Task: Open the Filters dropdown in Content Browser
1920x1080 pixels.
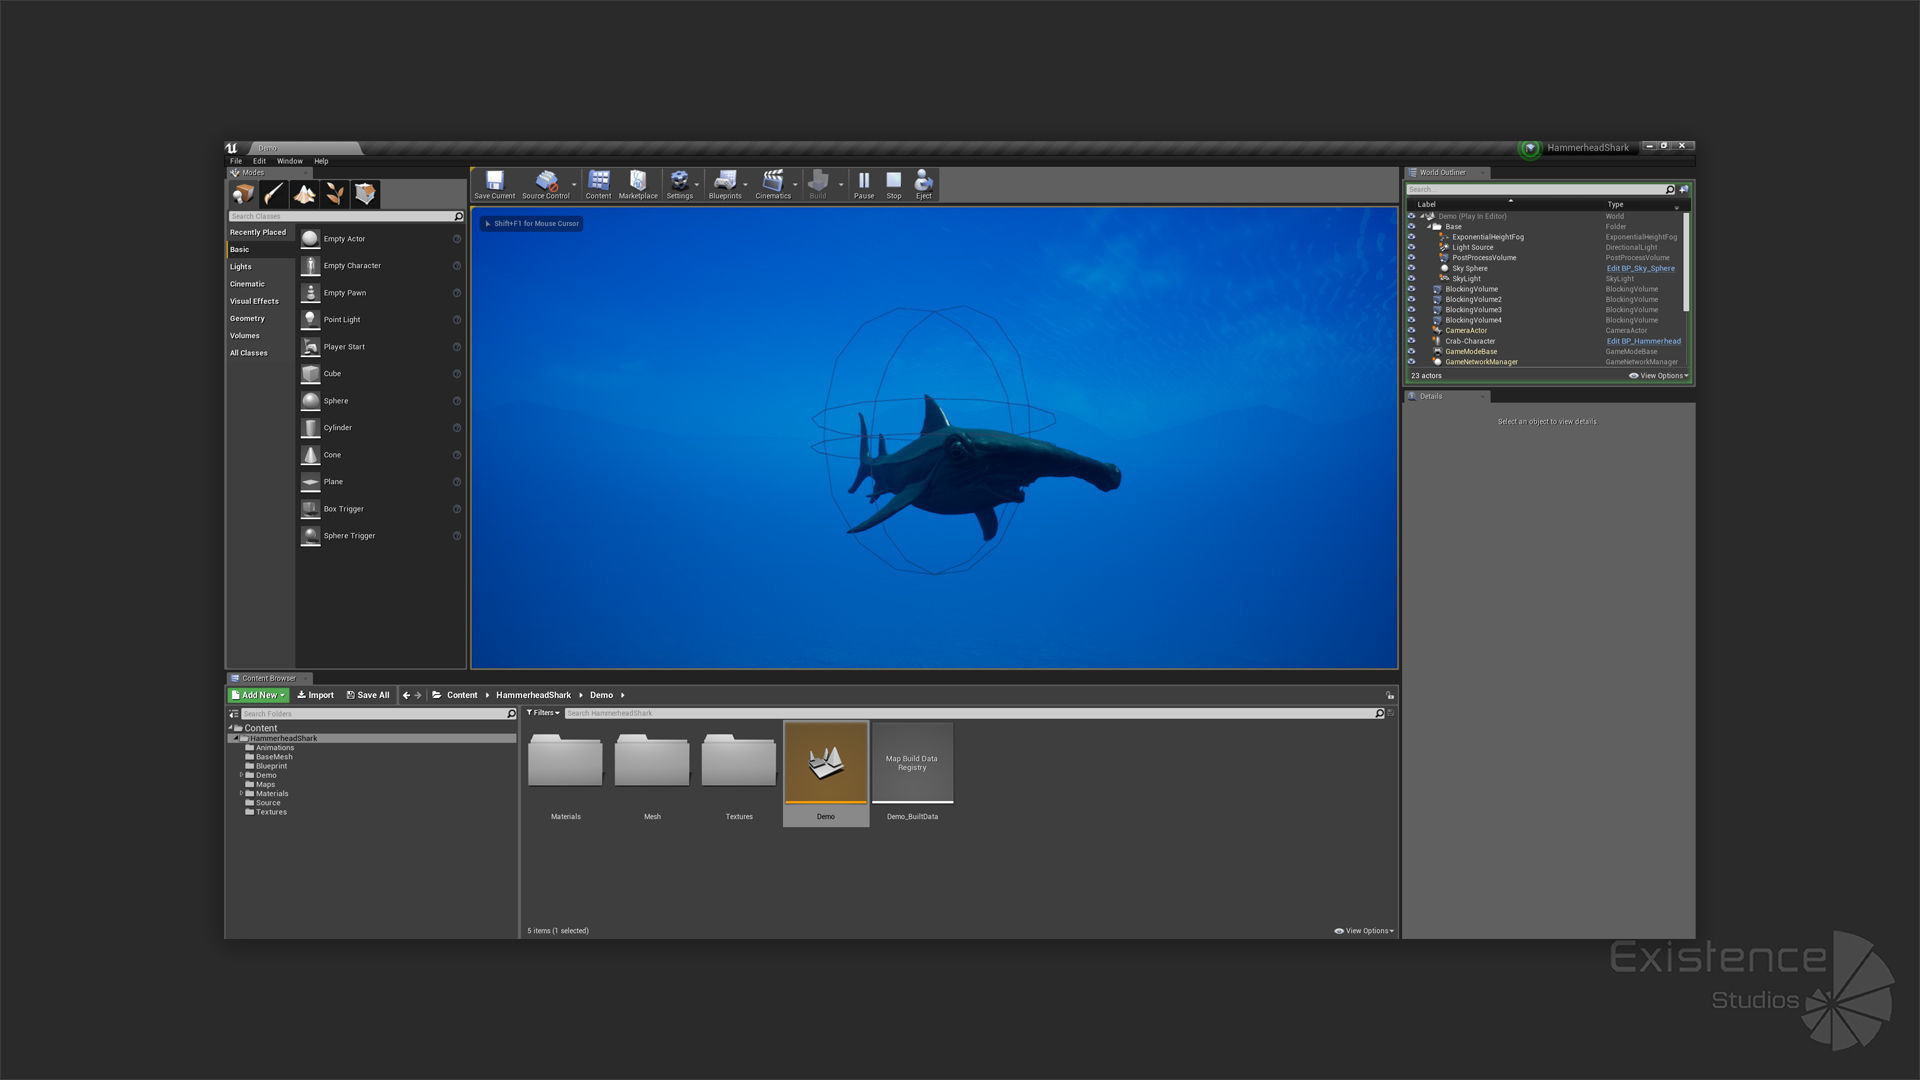Action: (543, 713)
